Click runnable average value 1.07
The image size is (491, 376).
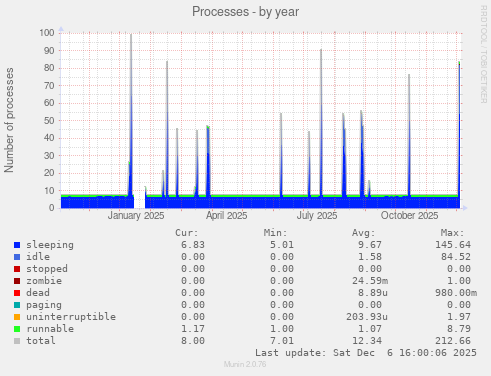tap(370, 329)
